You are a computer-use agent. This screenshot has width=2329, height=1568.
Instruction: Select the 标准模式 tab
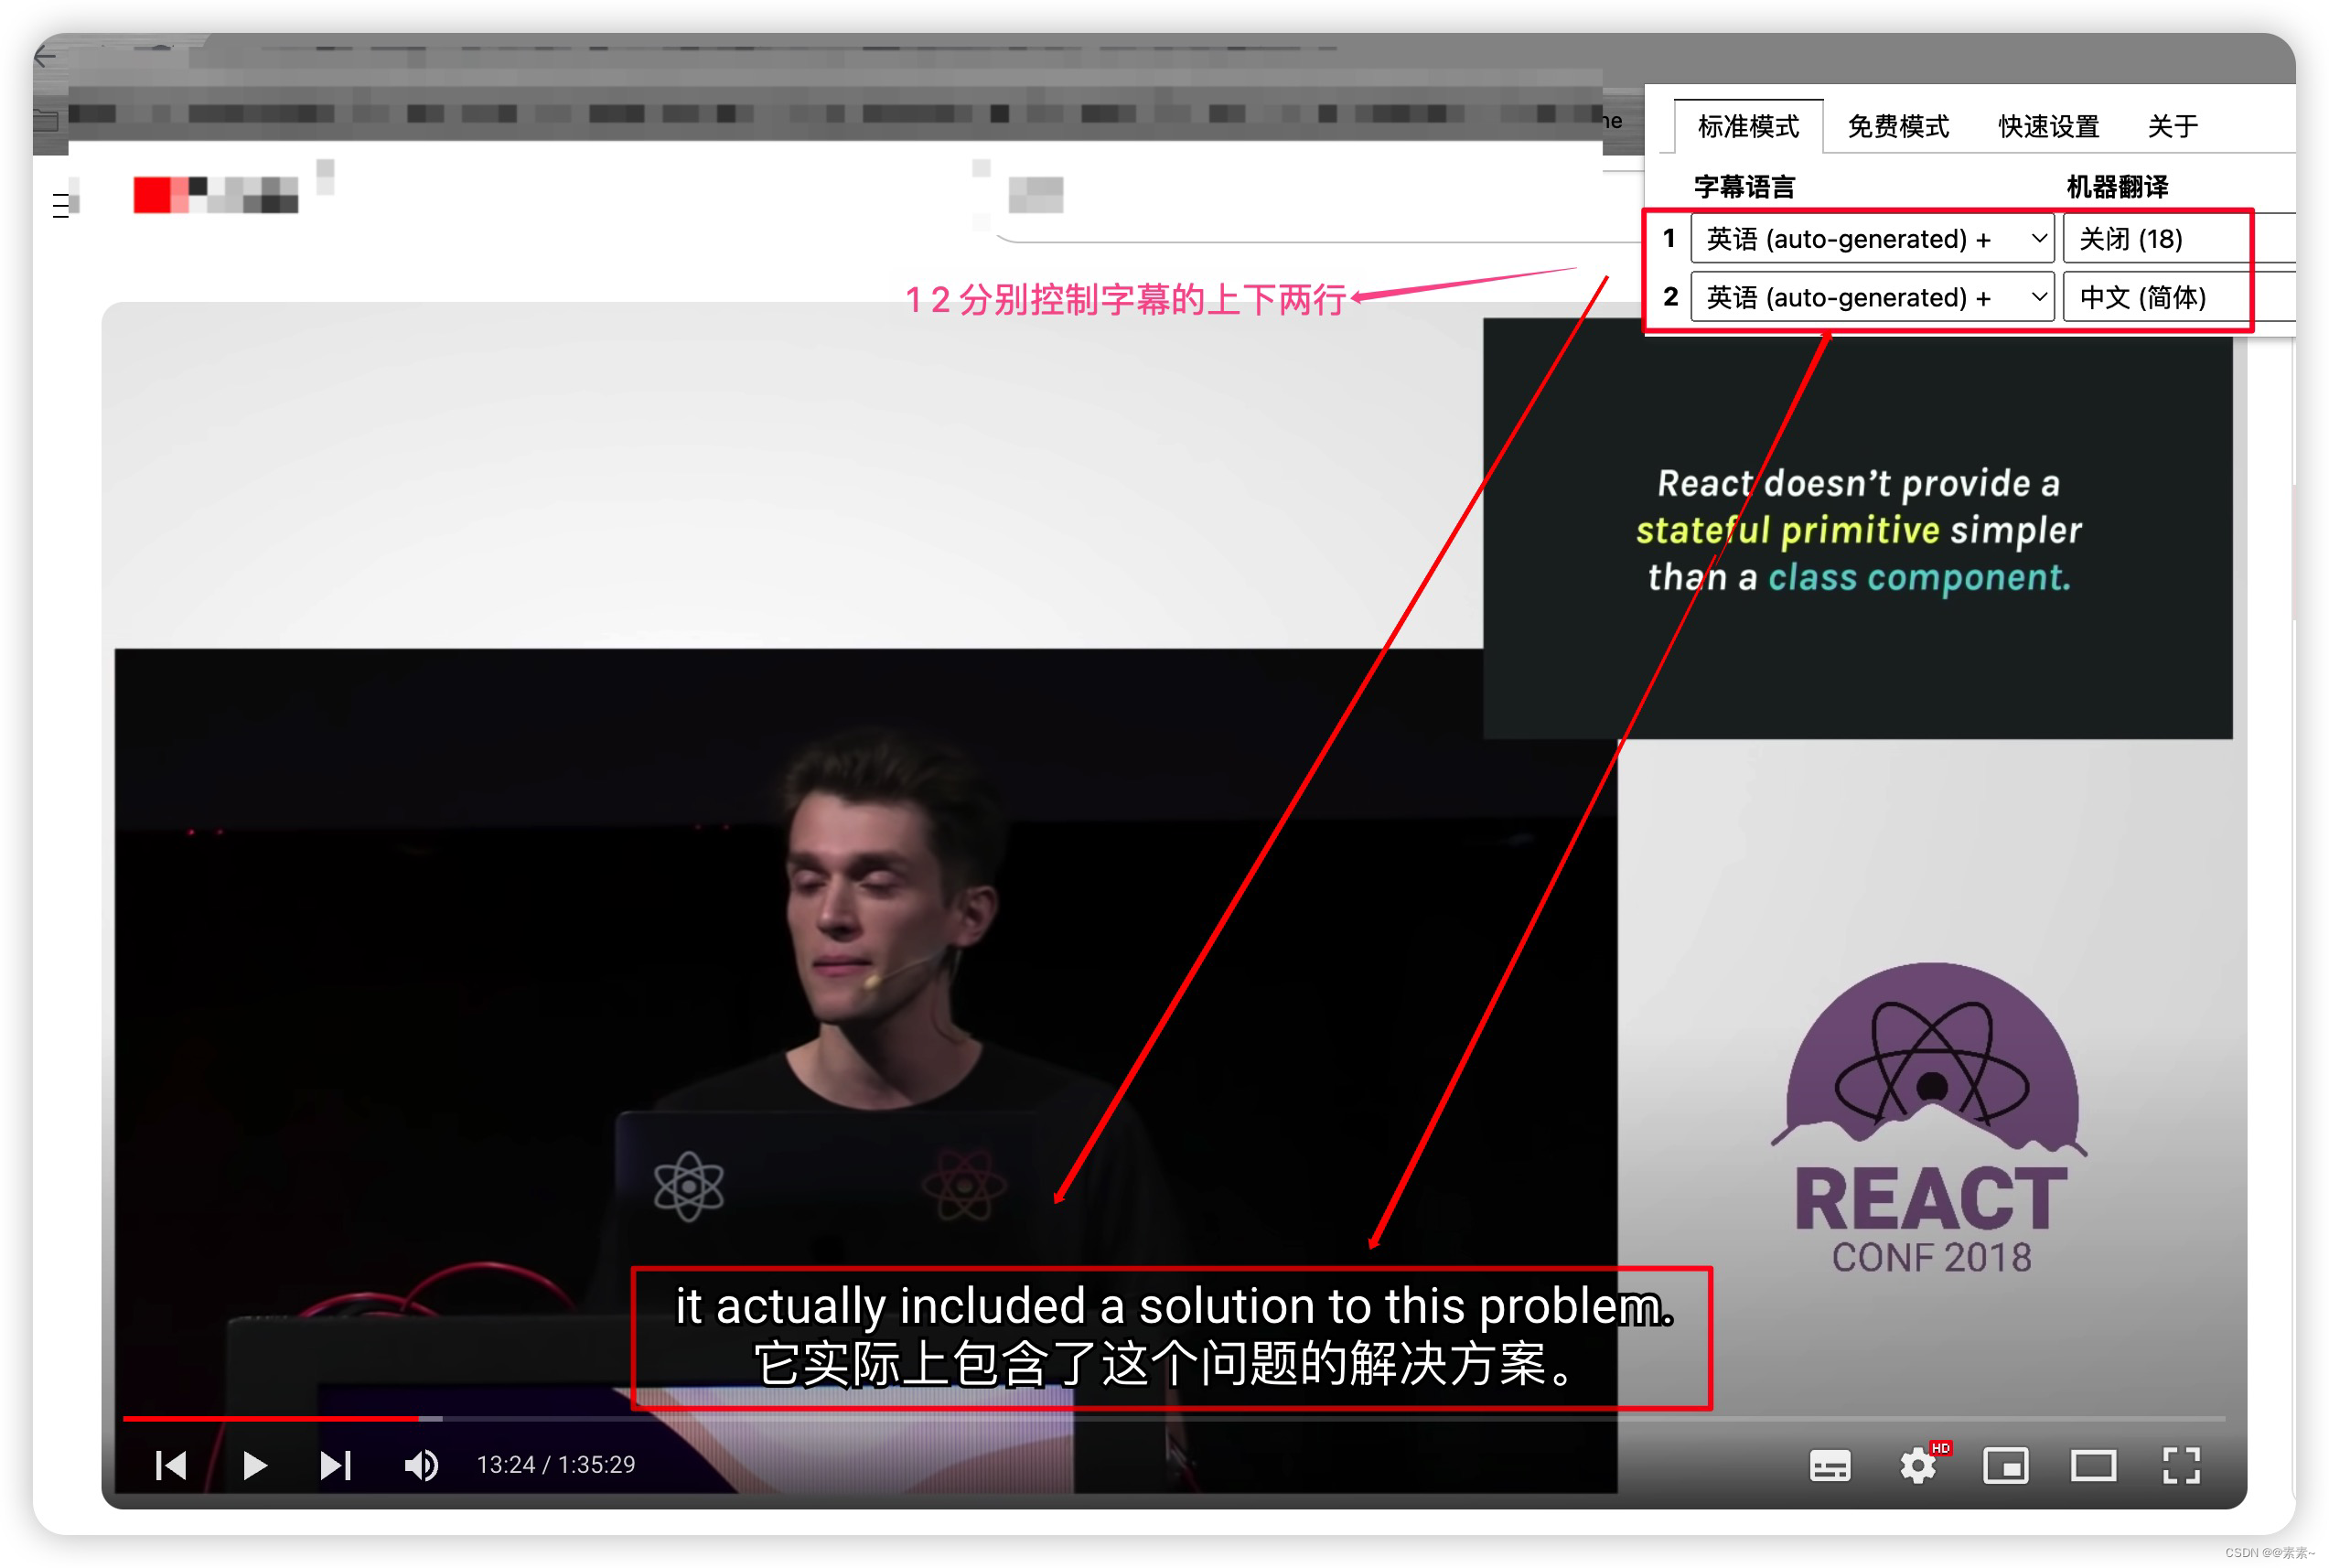point(1748,127)
